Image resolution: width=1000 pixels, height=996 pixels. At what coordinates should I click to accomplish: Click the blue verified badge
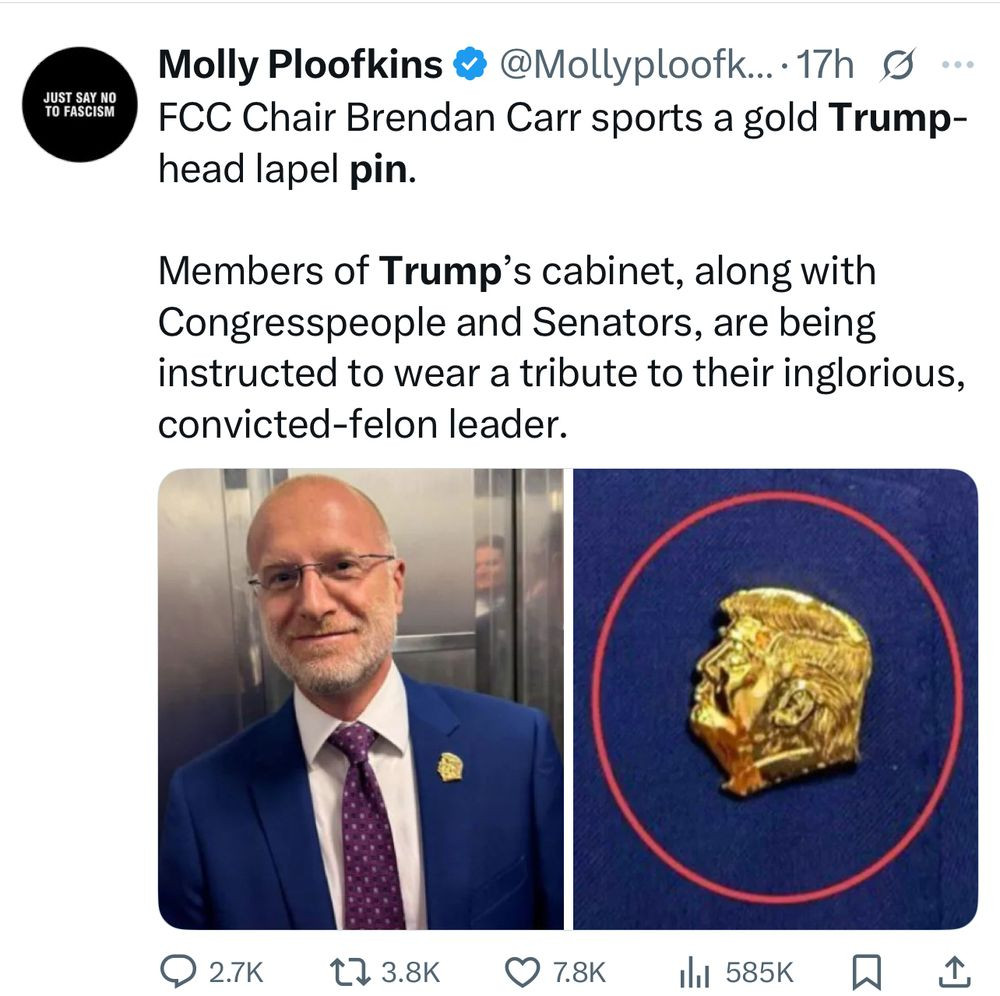[x=470, y=64]
